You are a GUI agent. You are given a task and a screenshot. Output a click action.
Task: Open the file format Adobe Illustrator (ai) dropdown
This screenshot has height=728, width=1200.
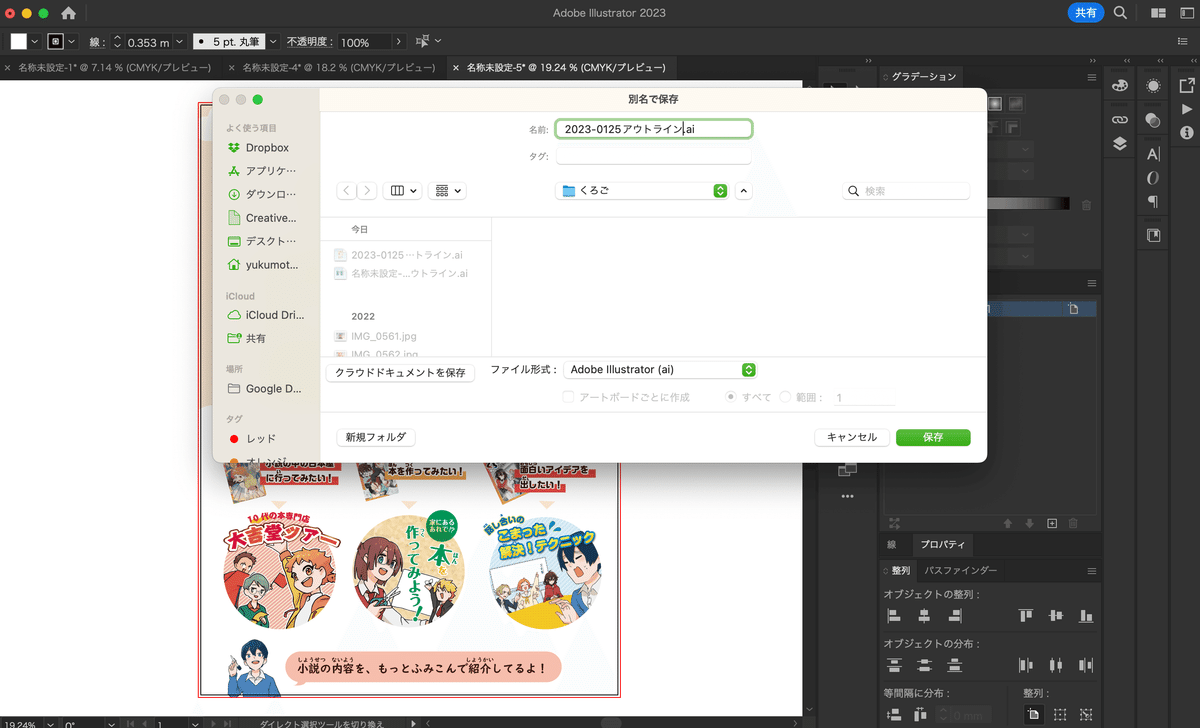[660, 370]
